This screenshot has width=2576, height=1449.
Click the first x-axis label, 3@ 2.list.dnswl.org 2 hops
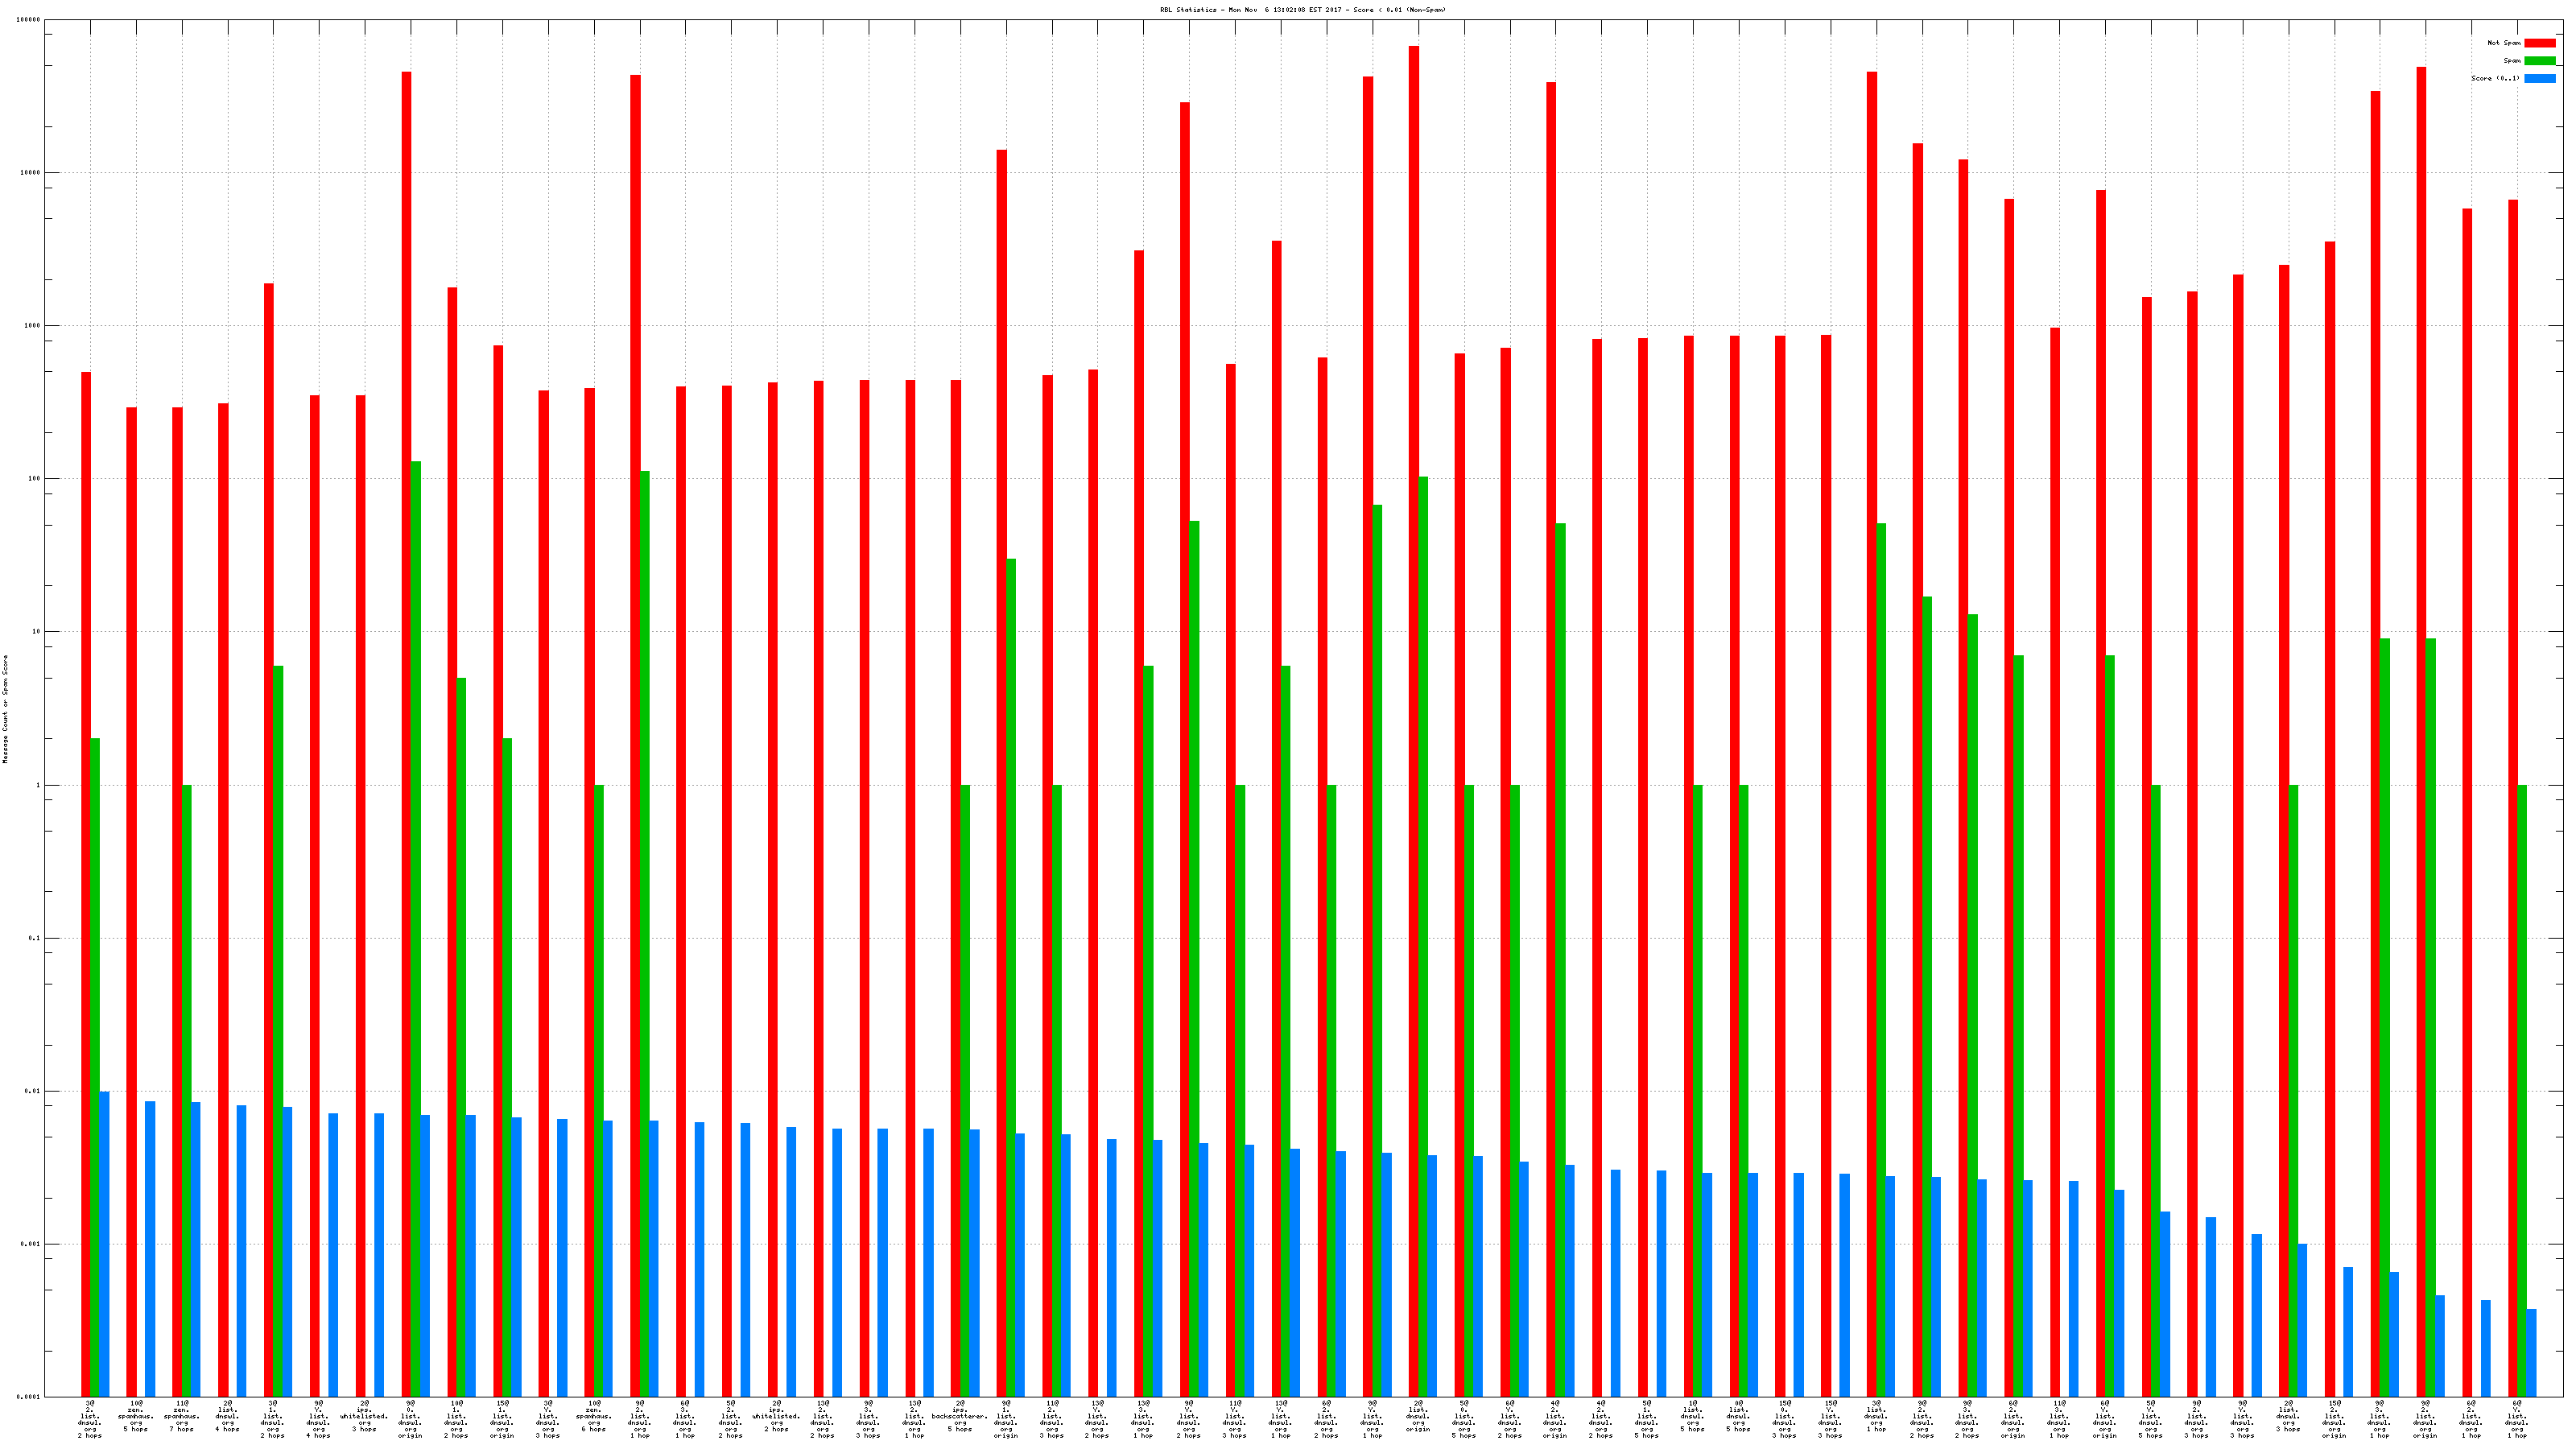tap(90, 1419)
